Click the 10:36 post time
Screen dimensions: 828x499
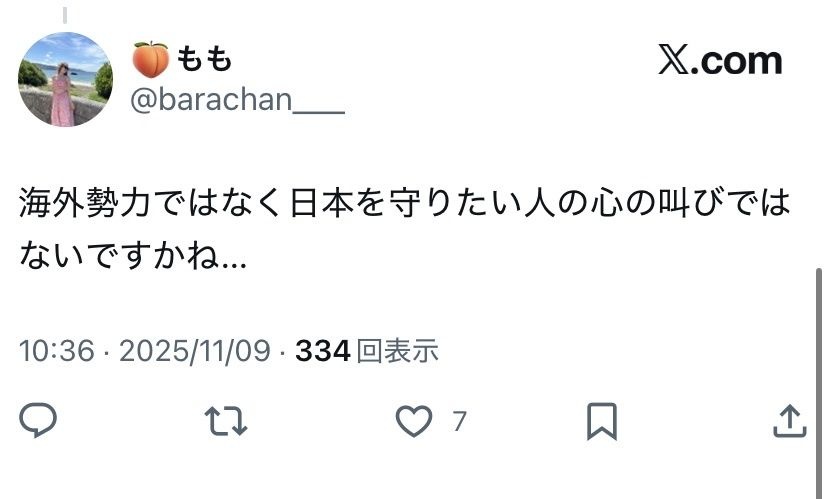(x=57, y=351)
